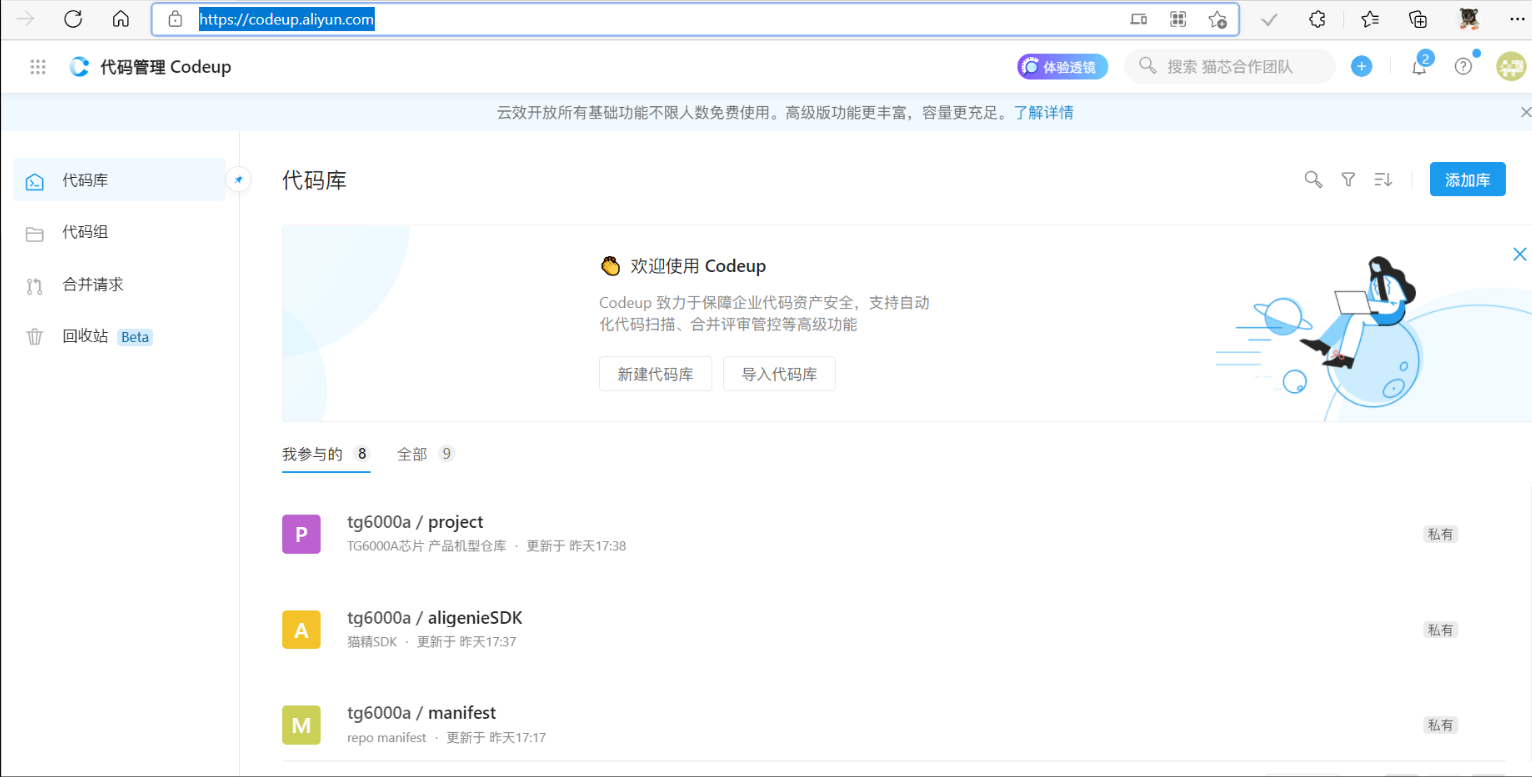Click the browser address bar URL
Viewport: 1532px width, 777px height.
click(286, 19)
